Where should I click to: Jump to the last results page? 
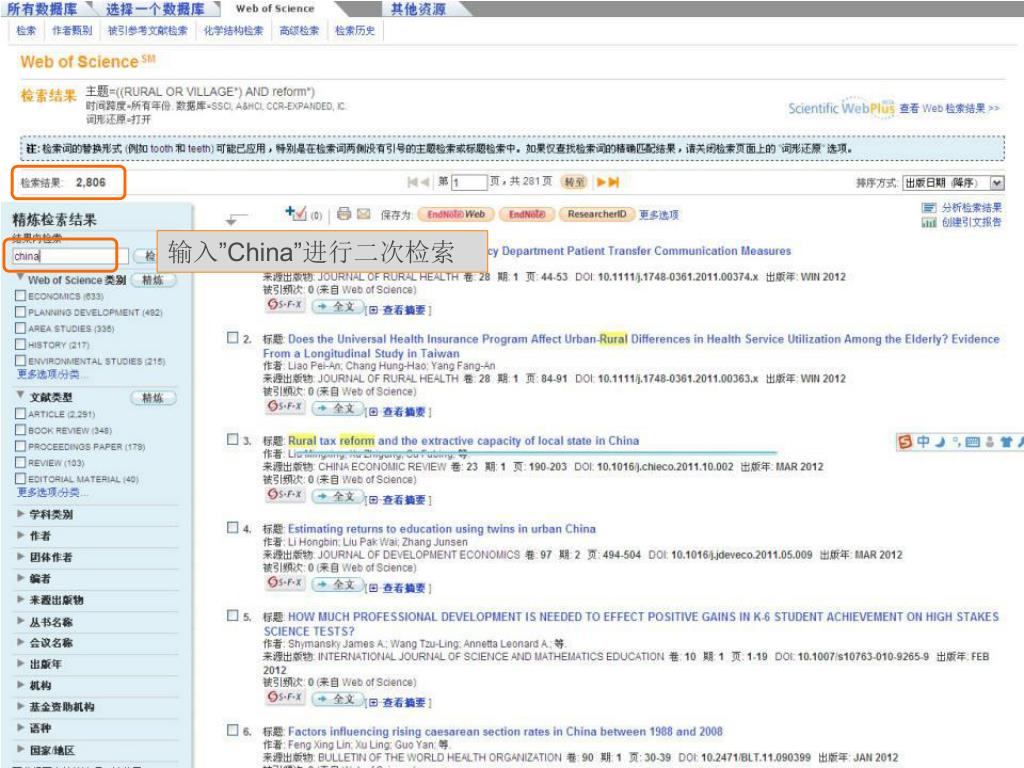614,182
